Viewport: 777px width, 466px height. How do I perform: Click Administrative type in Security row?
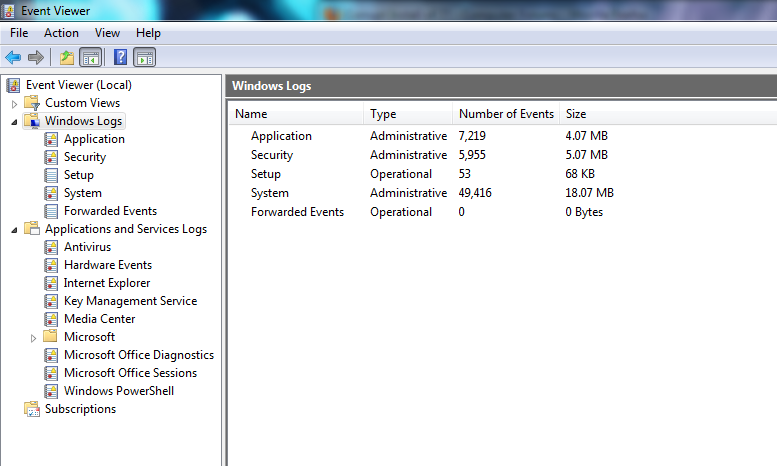click(x=408, y=155)
